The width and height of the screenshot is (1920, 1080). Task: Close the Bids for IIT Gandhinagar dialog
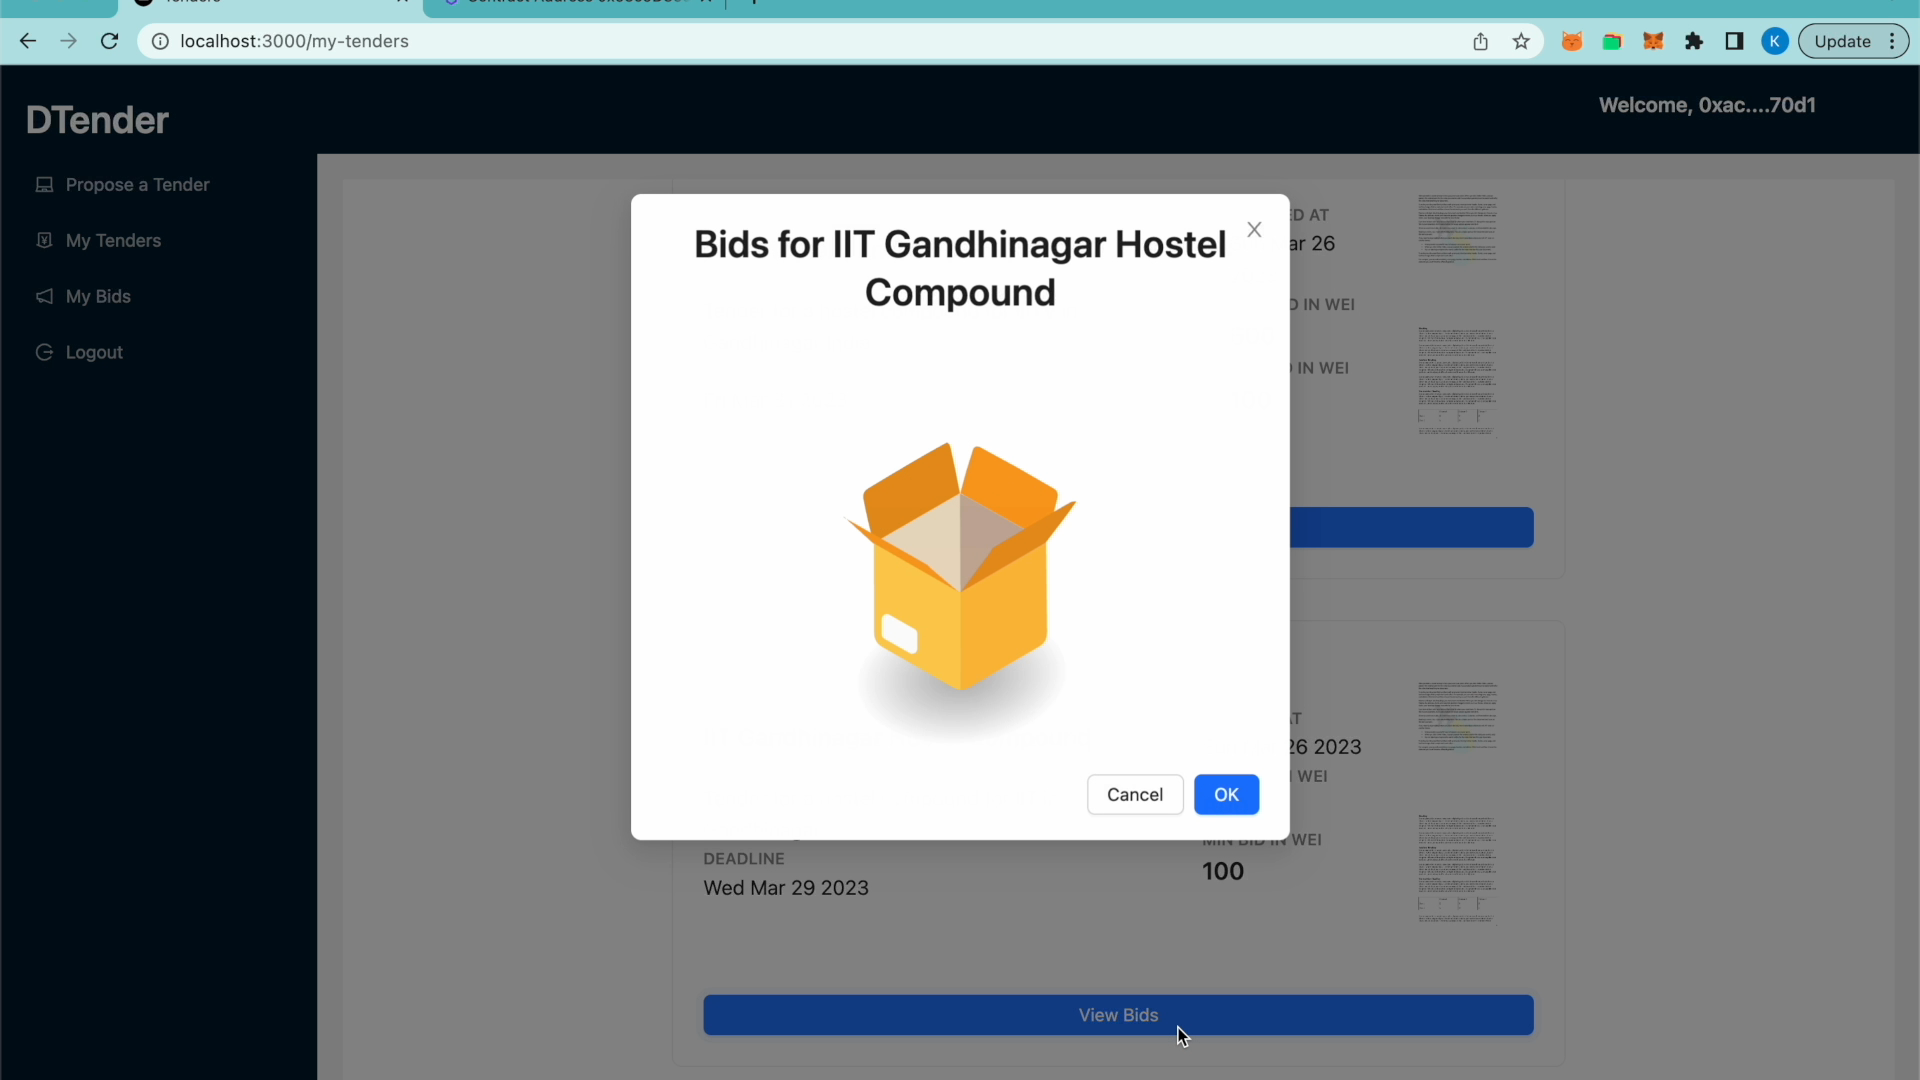point(1254,230)
